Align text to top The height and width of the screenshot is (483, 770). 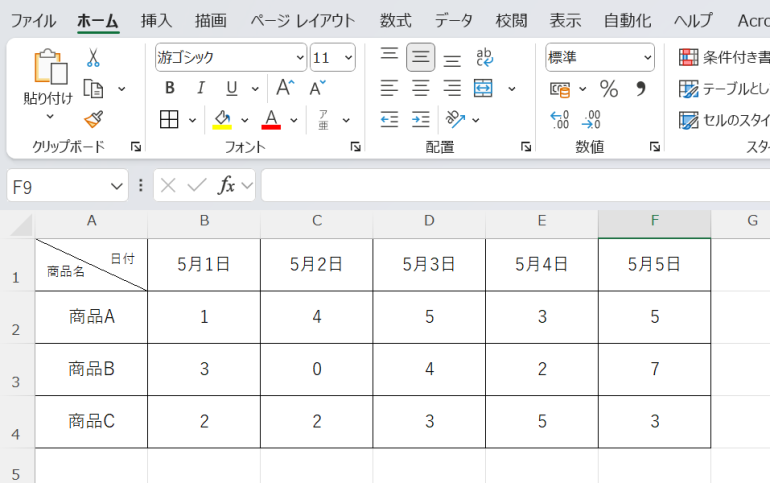coord(389,55)
